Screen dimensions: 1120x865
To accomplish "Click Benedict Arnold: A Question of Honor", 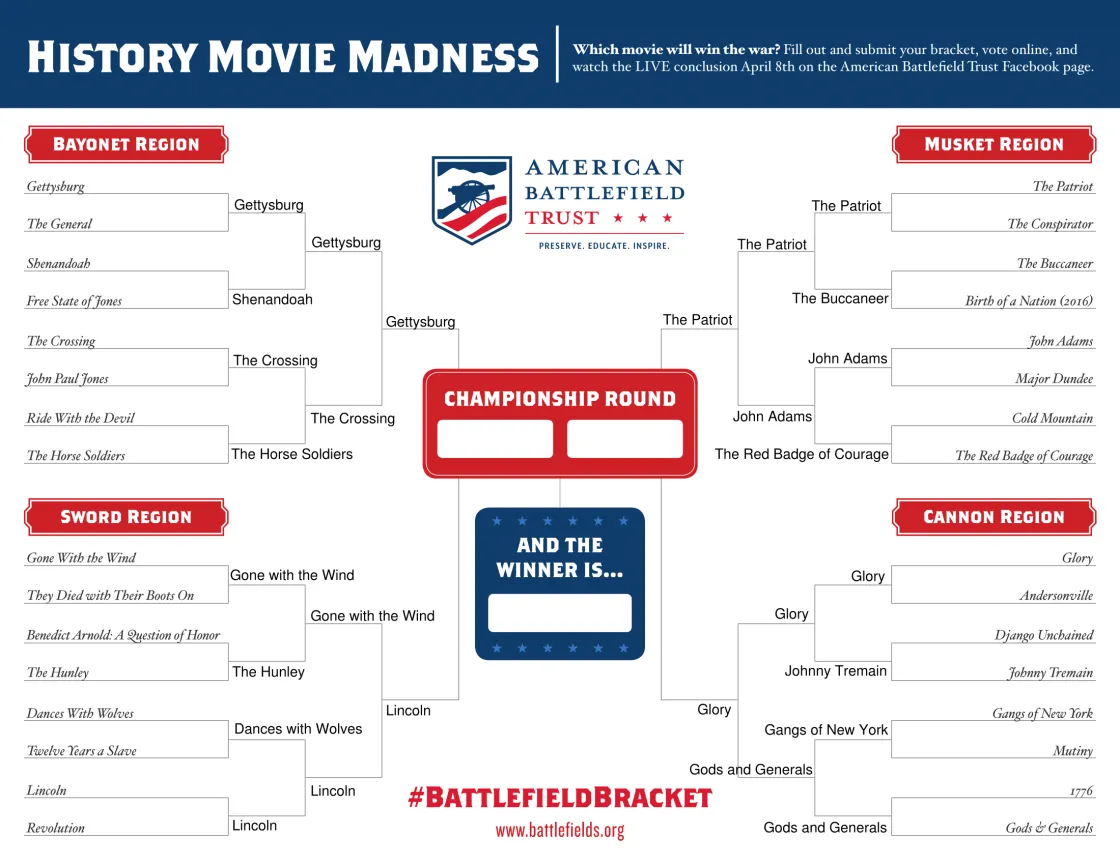I will tap(123, 635).
